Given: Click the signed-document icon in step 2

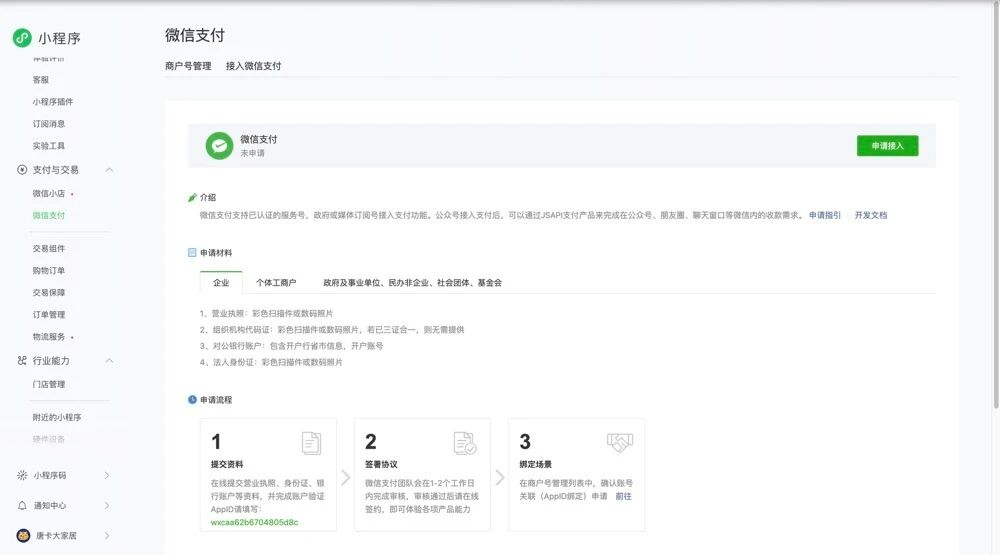Looking at the screenshot, I should click(465, 443).
